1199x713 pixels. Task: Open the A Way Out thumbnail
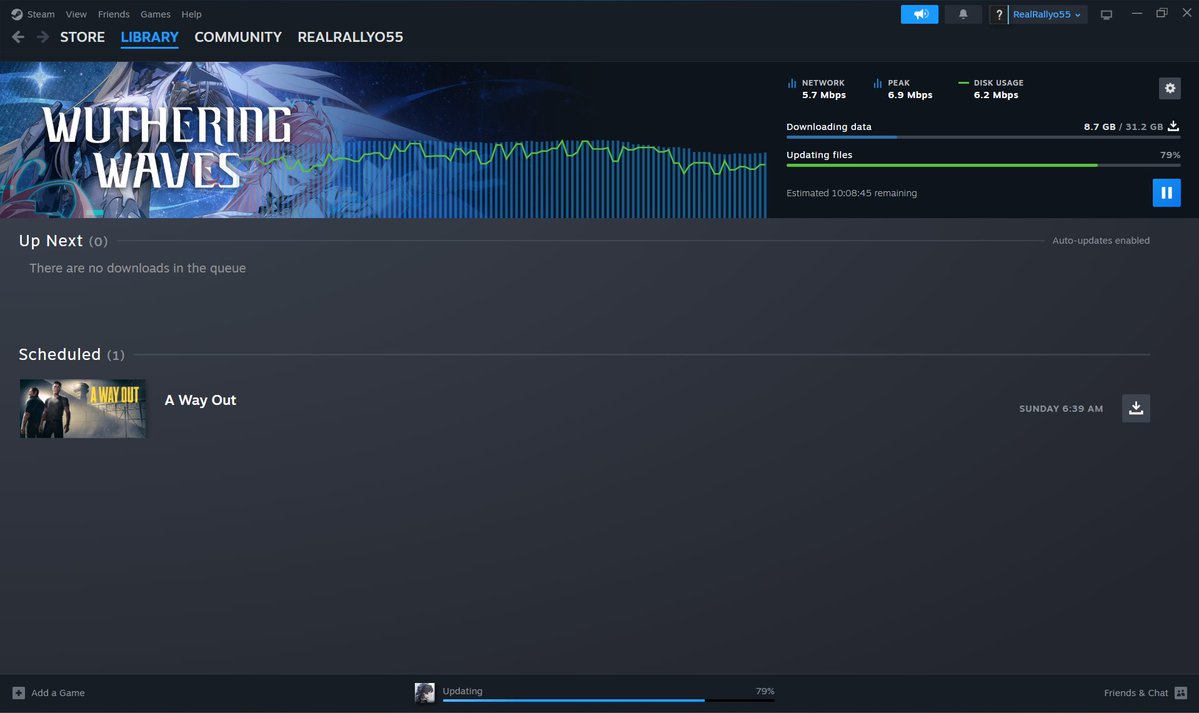click(83, 409)
